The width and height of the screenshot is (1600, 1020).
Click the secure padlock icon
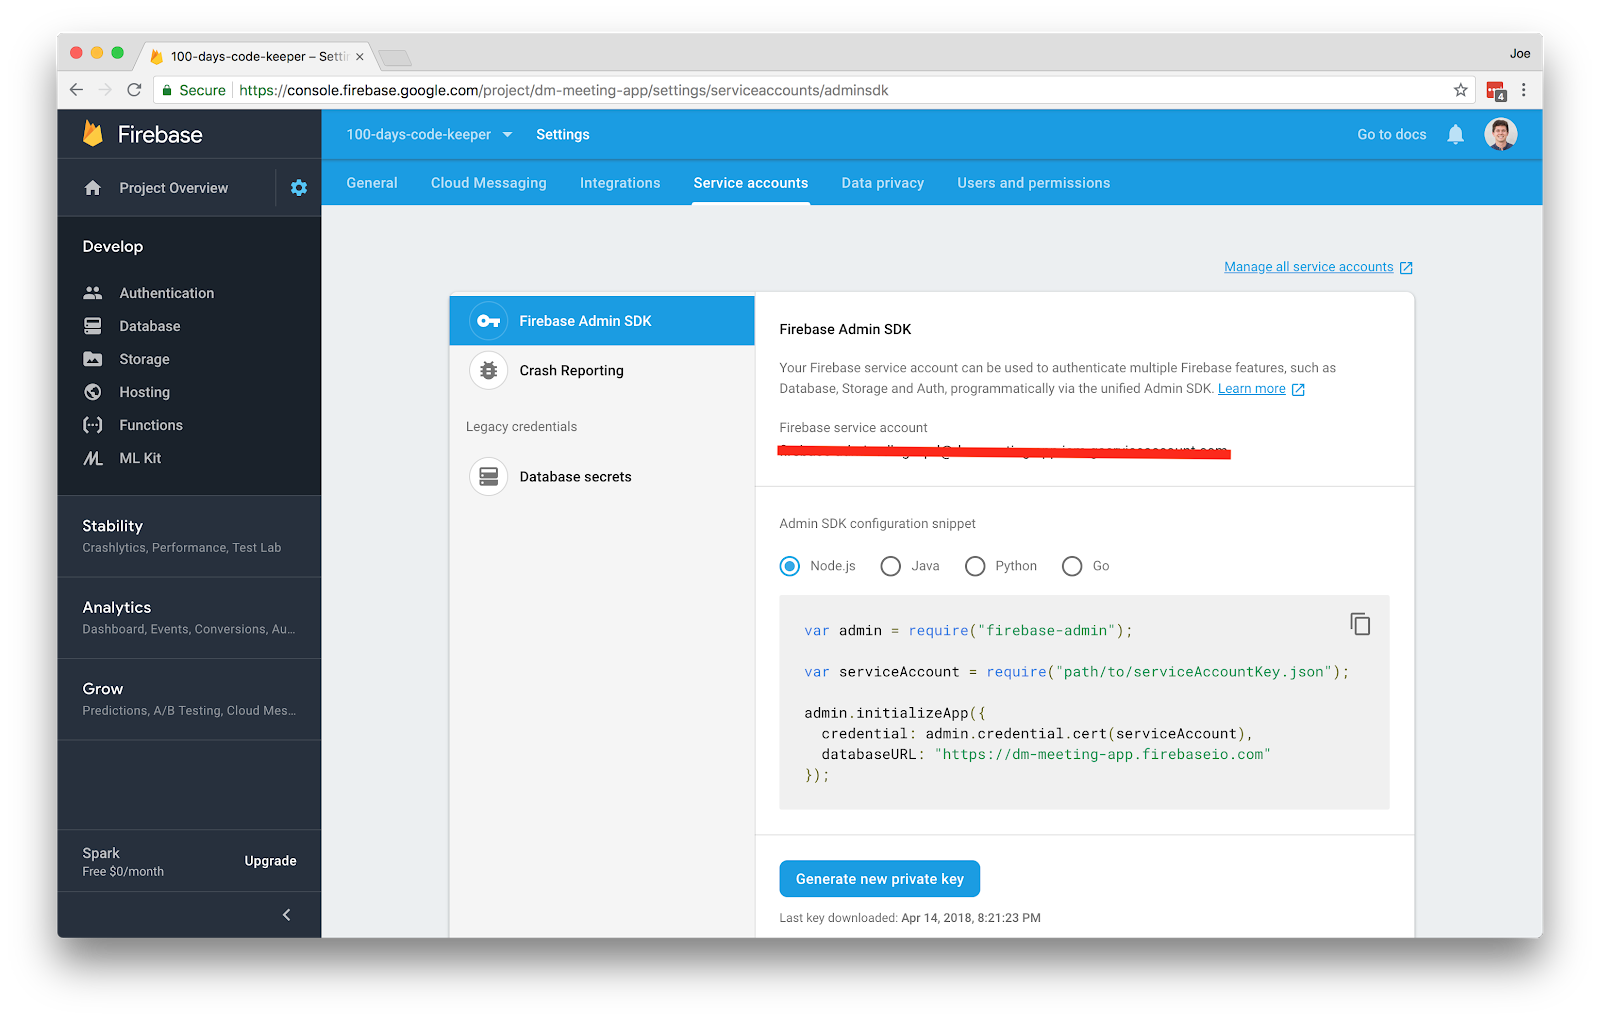tap(167, 90)
